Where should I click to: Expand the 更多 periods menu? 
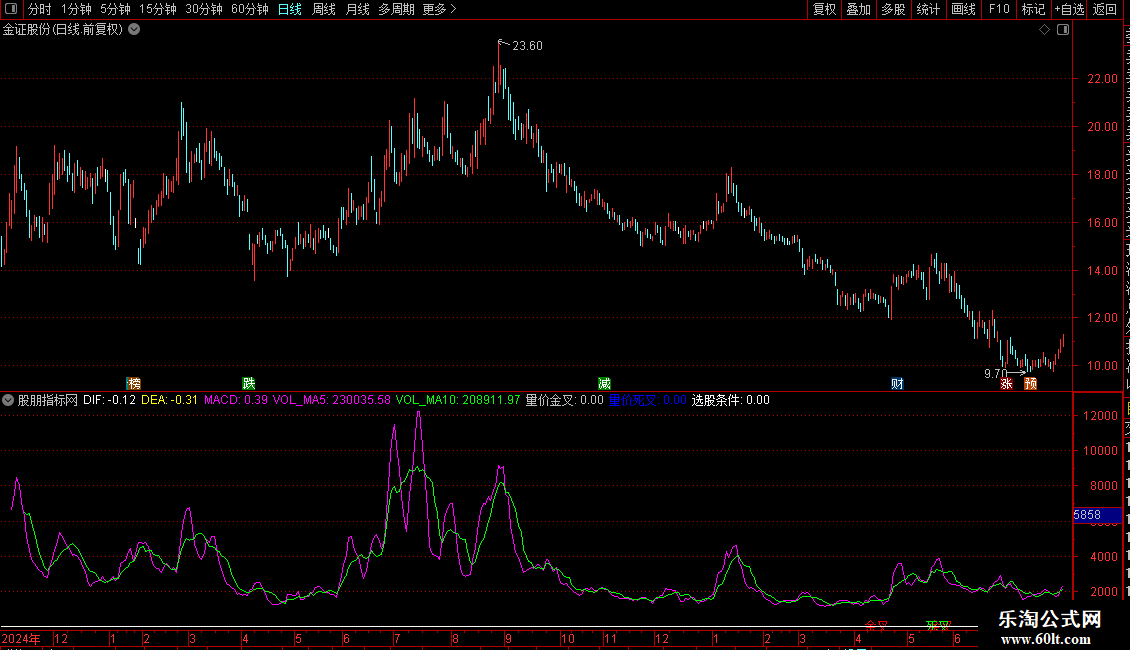point(439,9)
